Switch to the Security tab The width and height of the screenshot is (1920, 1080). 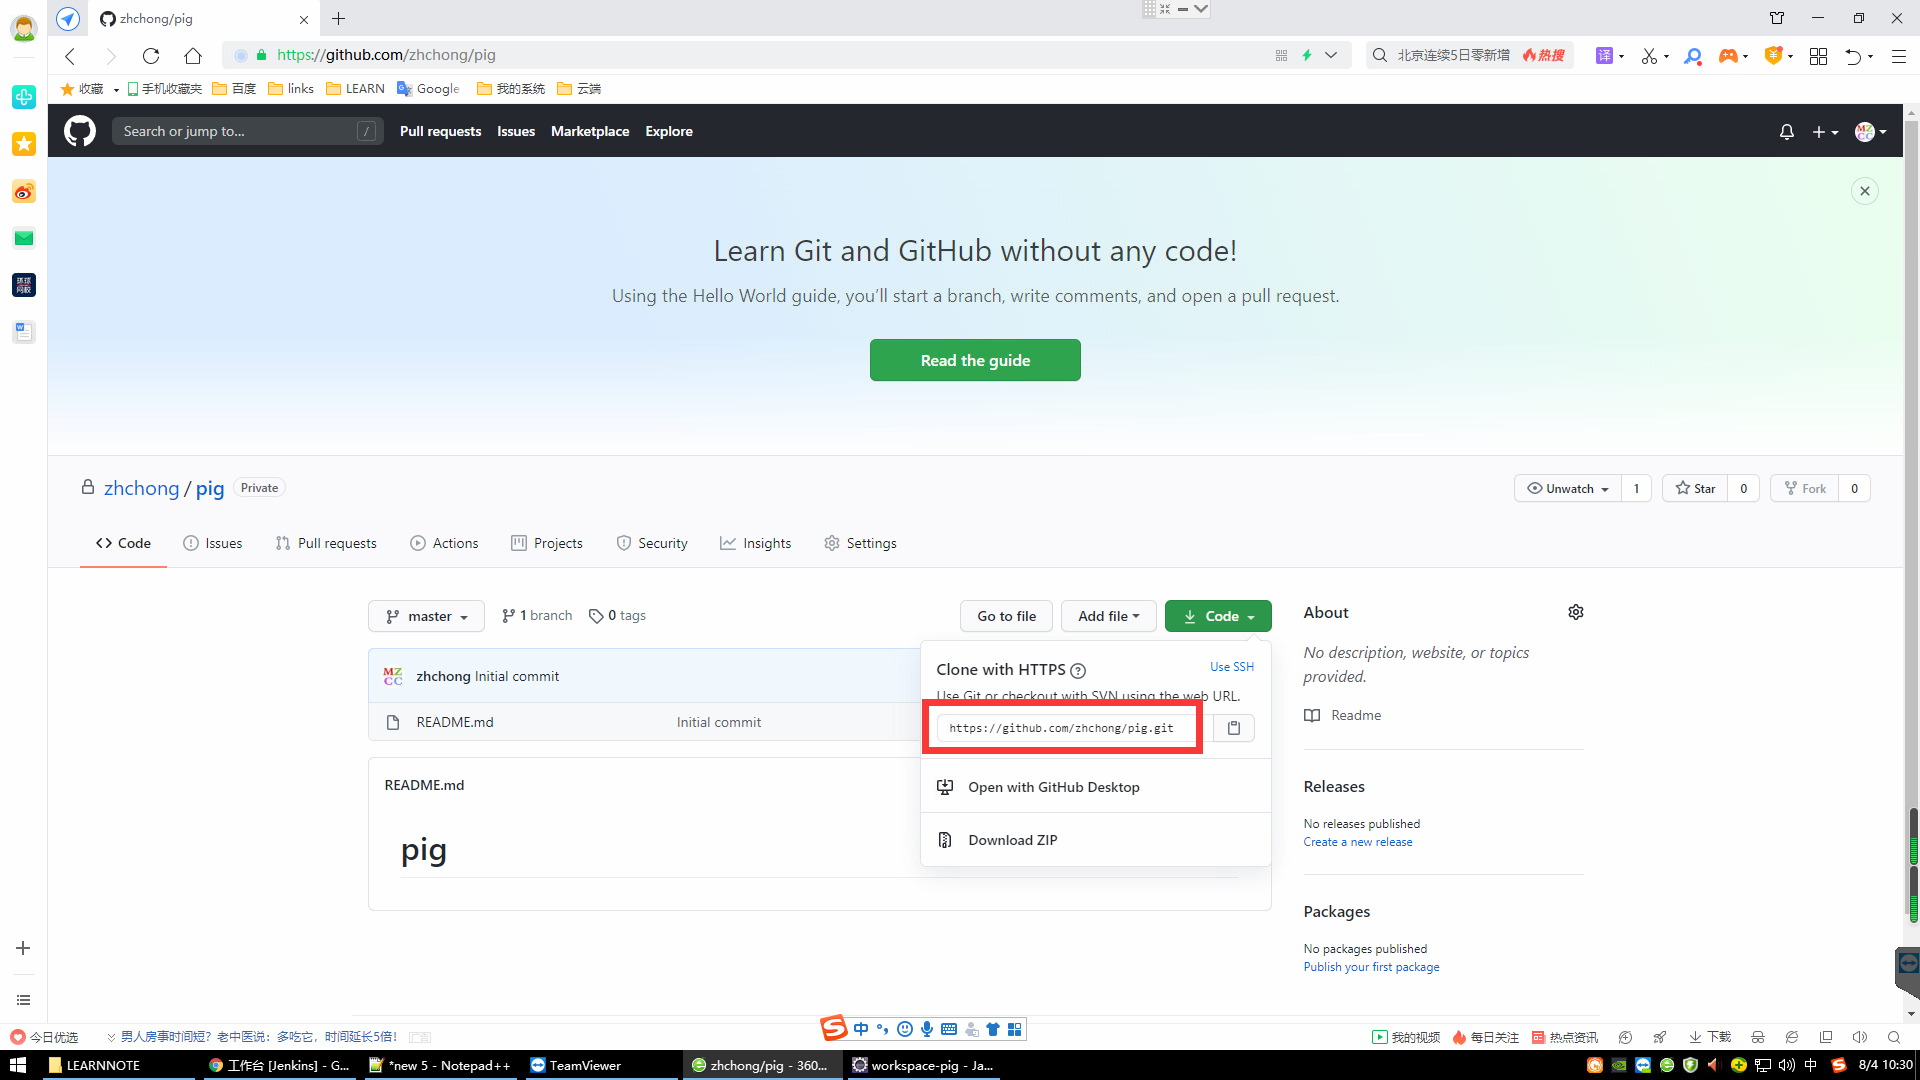point(652,543)
